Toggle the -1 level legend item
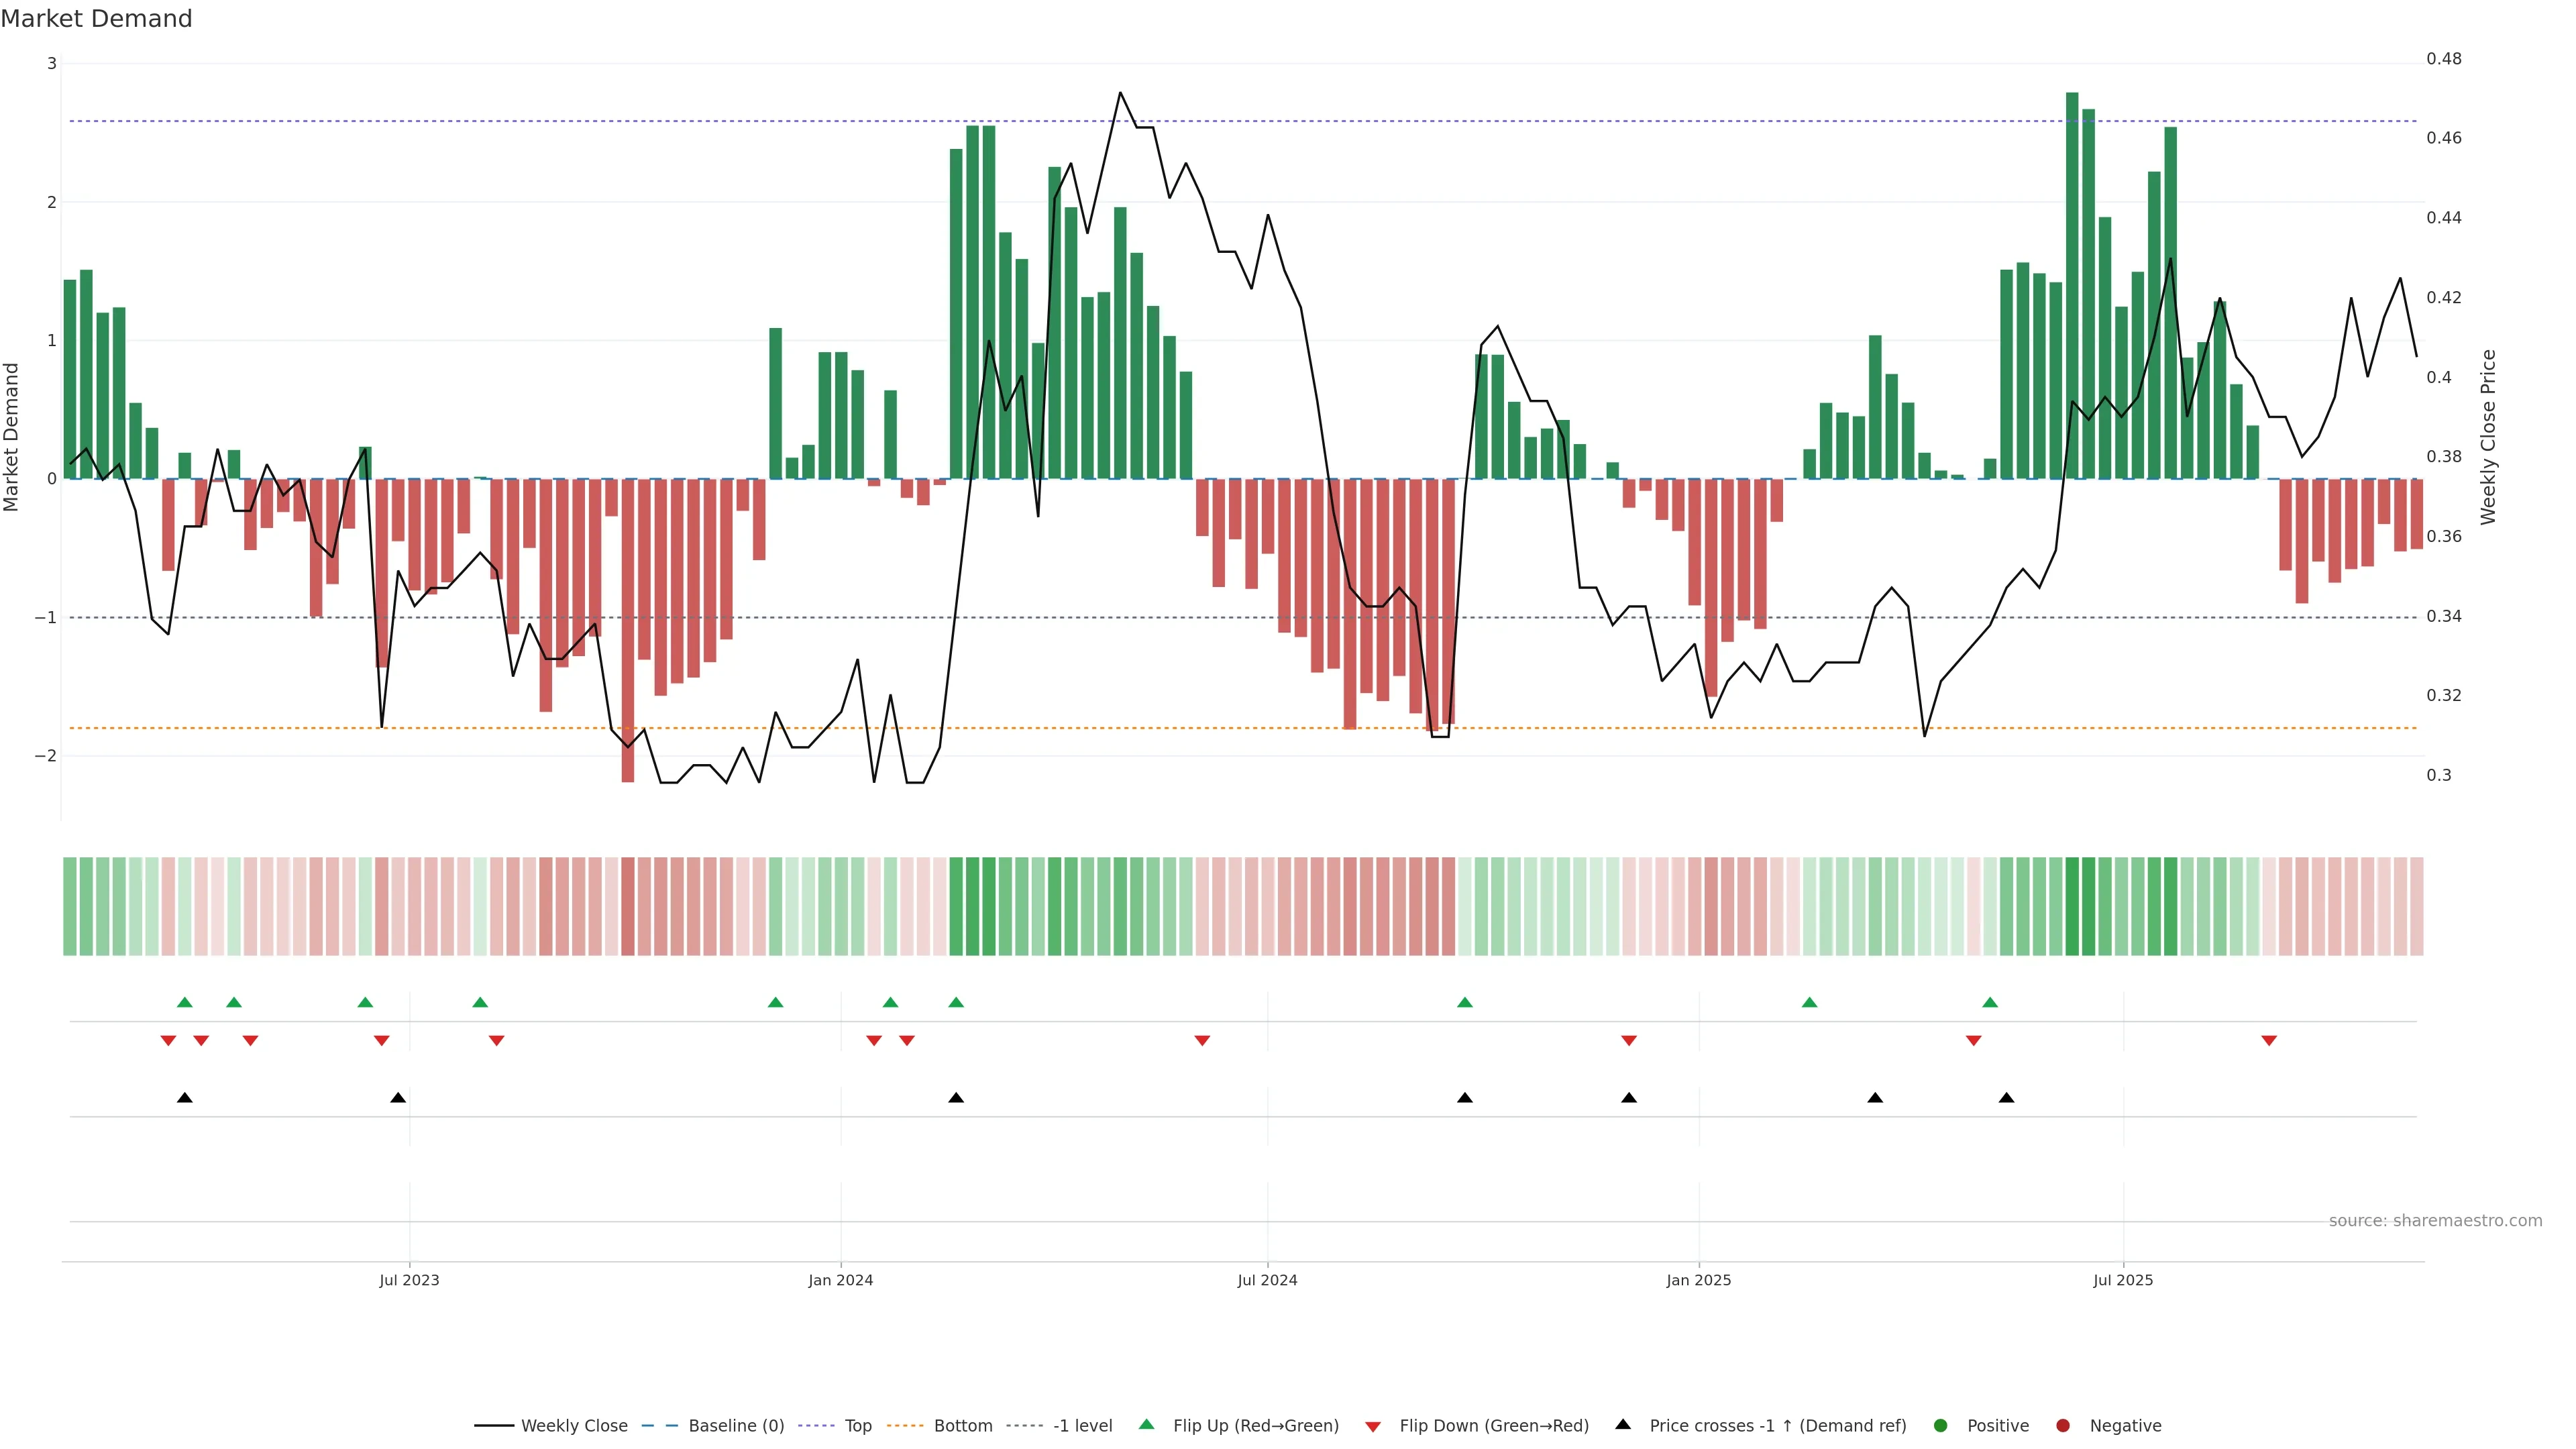2576x1449 pixels. 1082,1426
